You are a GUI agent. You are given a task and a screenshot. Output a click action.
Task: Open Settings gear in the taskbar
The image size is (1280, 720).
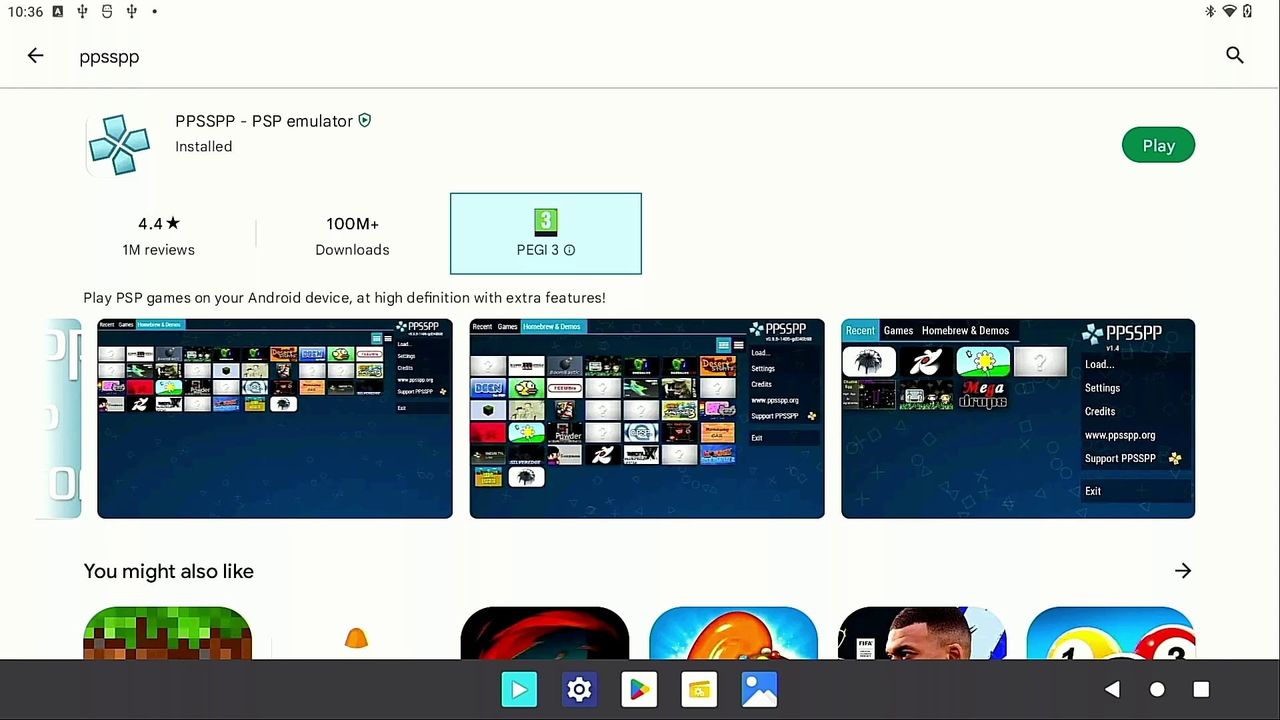579,689
